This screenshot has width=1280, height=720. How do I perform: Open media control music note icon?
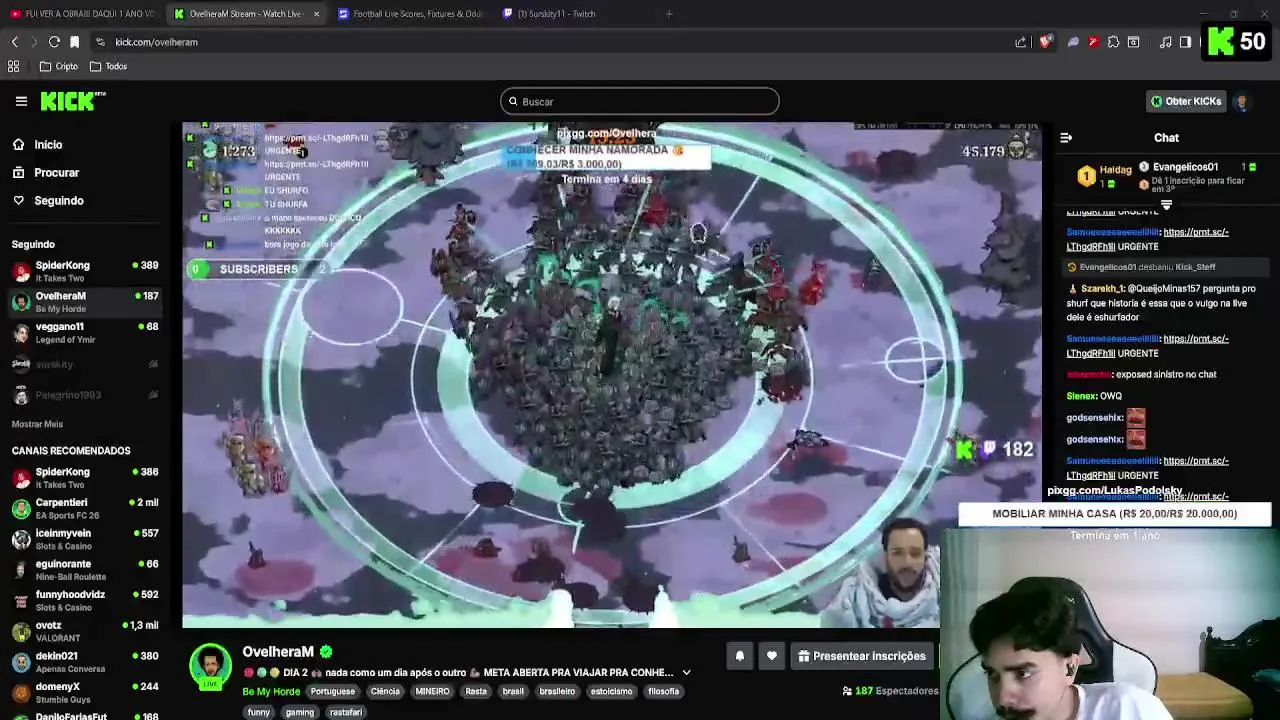click(x=1165, y=42)
